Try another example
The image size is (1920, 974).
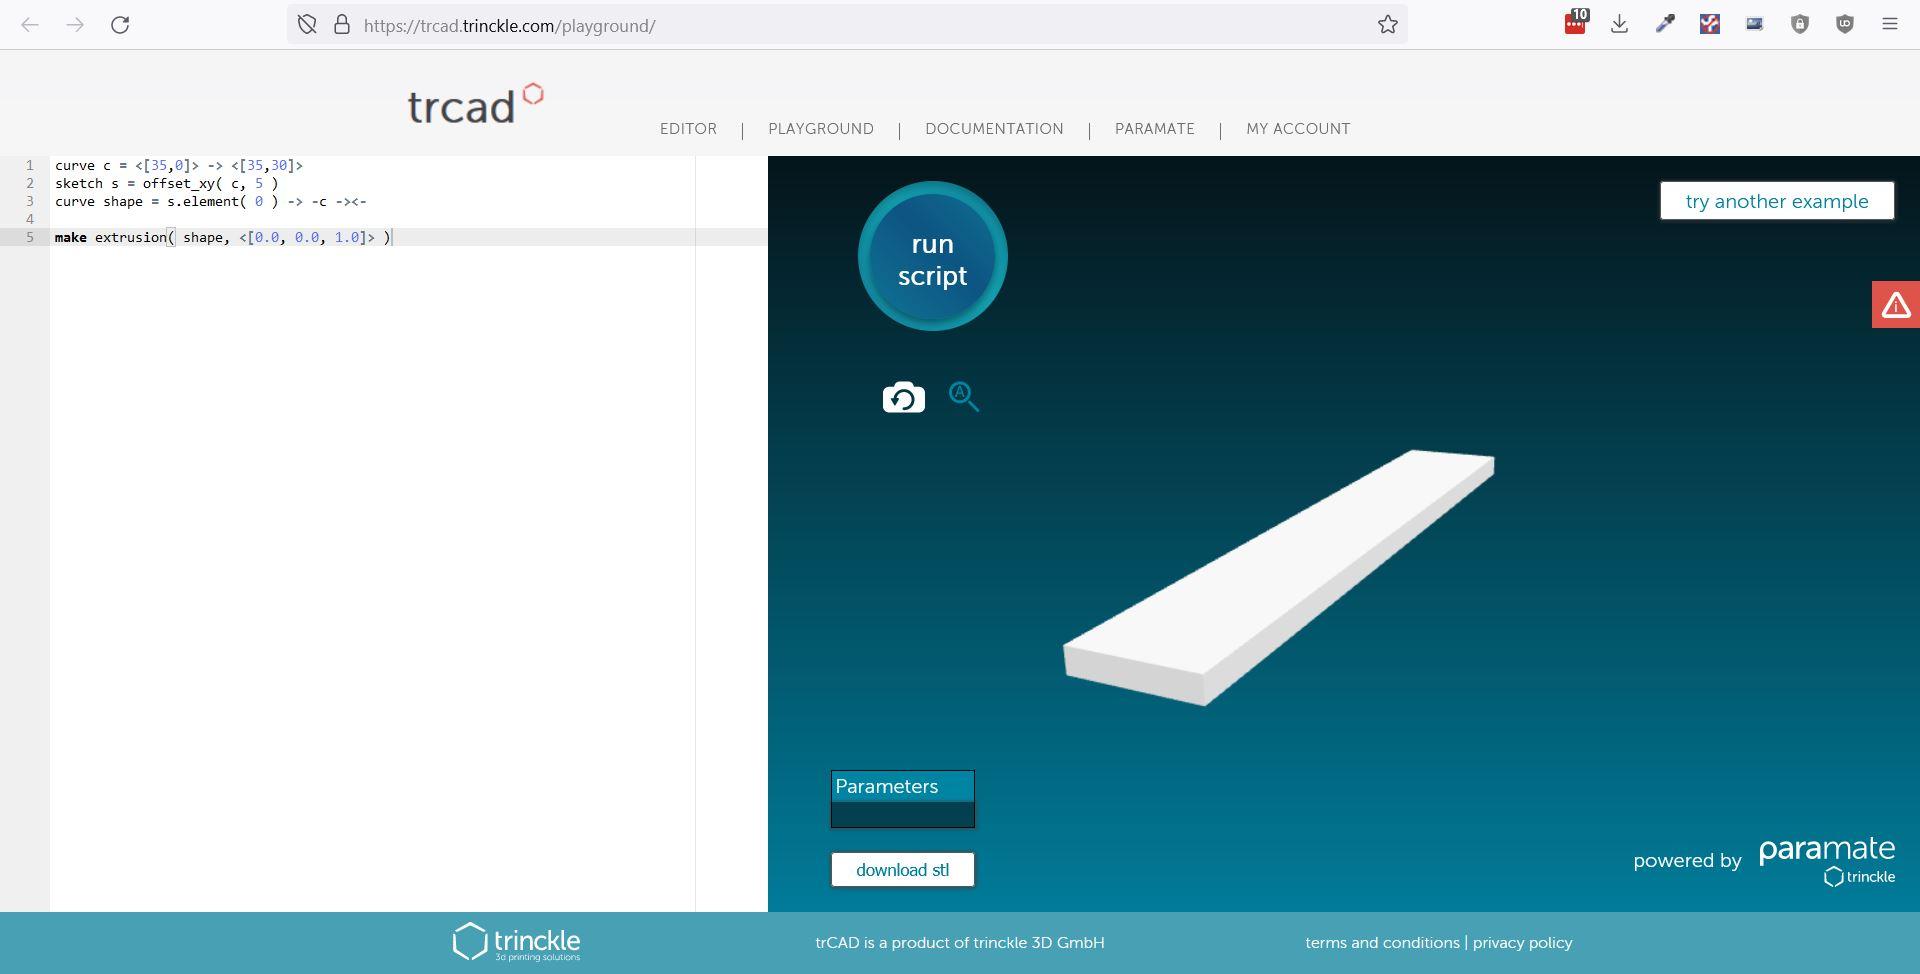pyautogui.click(x=1776, y=200)
